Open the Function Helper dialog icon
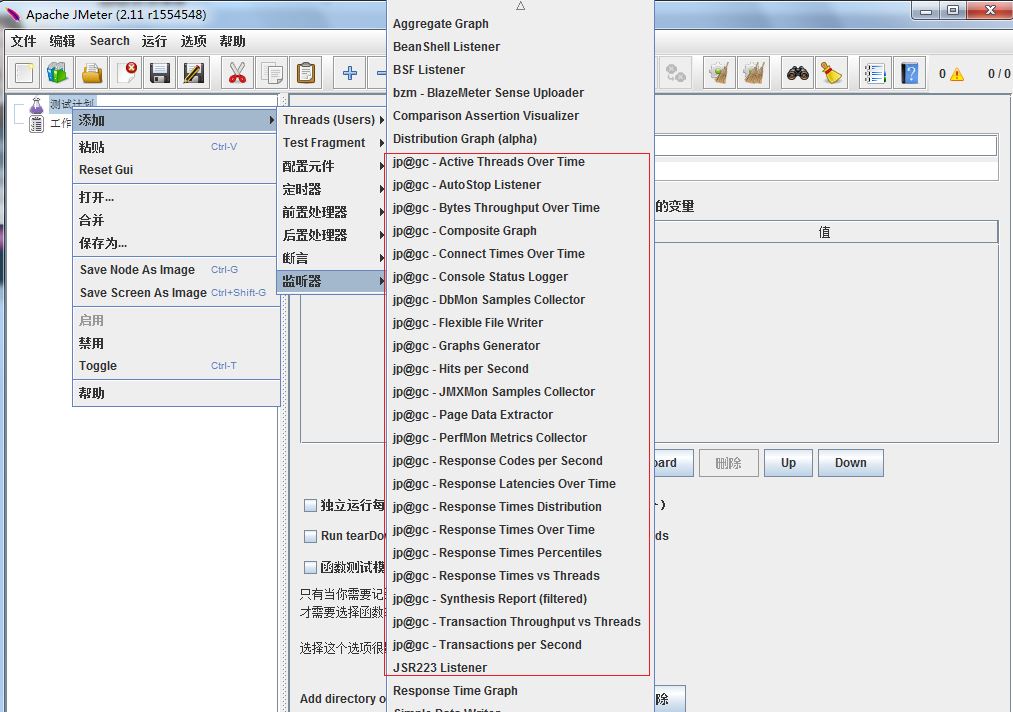This screenshot has width=1013, height=712. click(x=876, y=73)
